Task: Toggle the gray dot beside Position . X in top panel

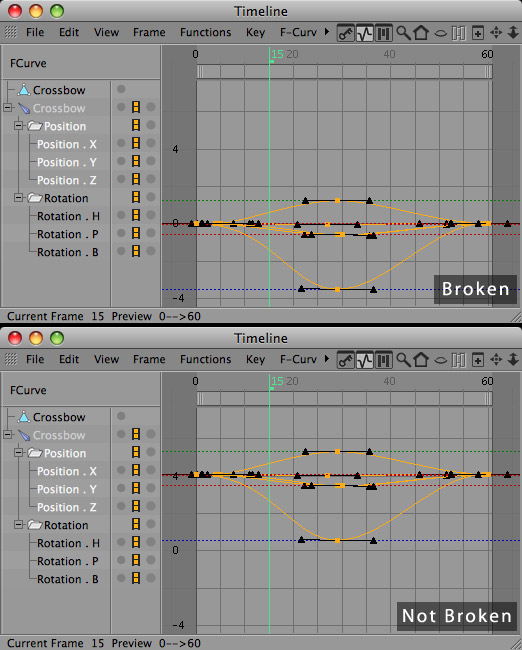Action: click(x=121, y=143)
